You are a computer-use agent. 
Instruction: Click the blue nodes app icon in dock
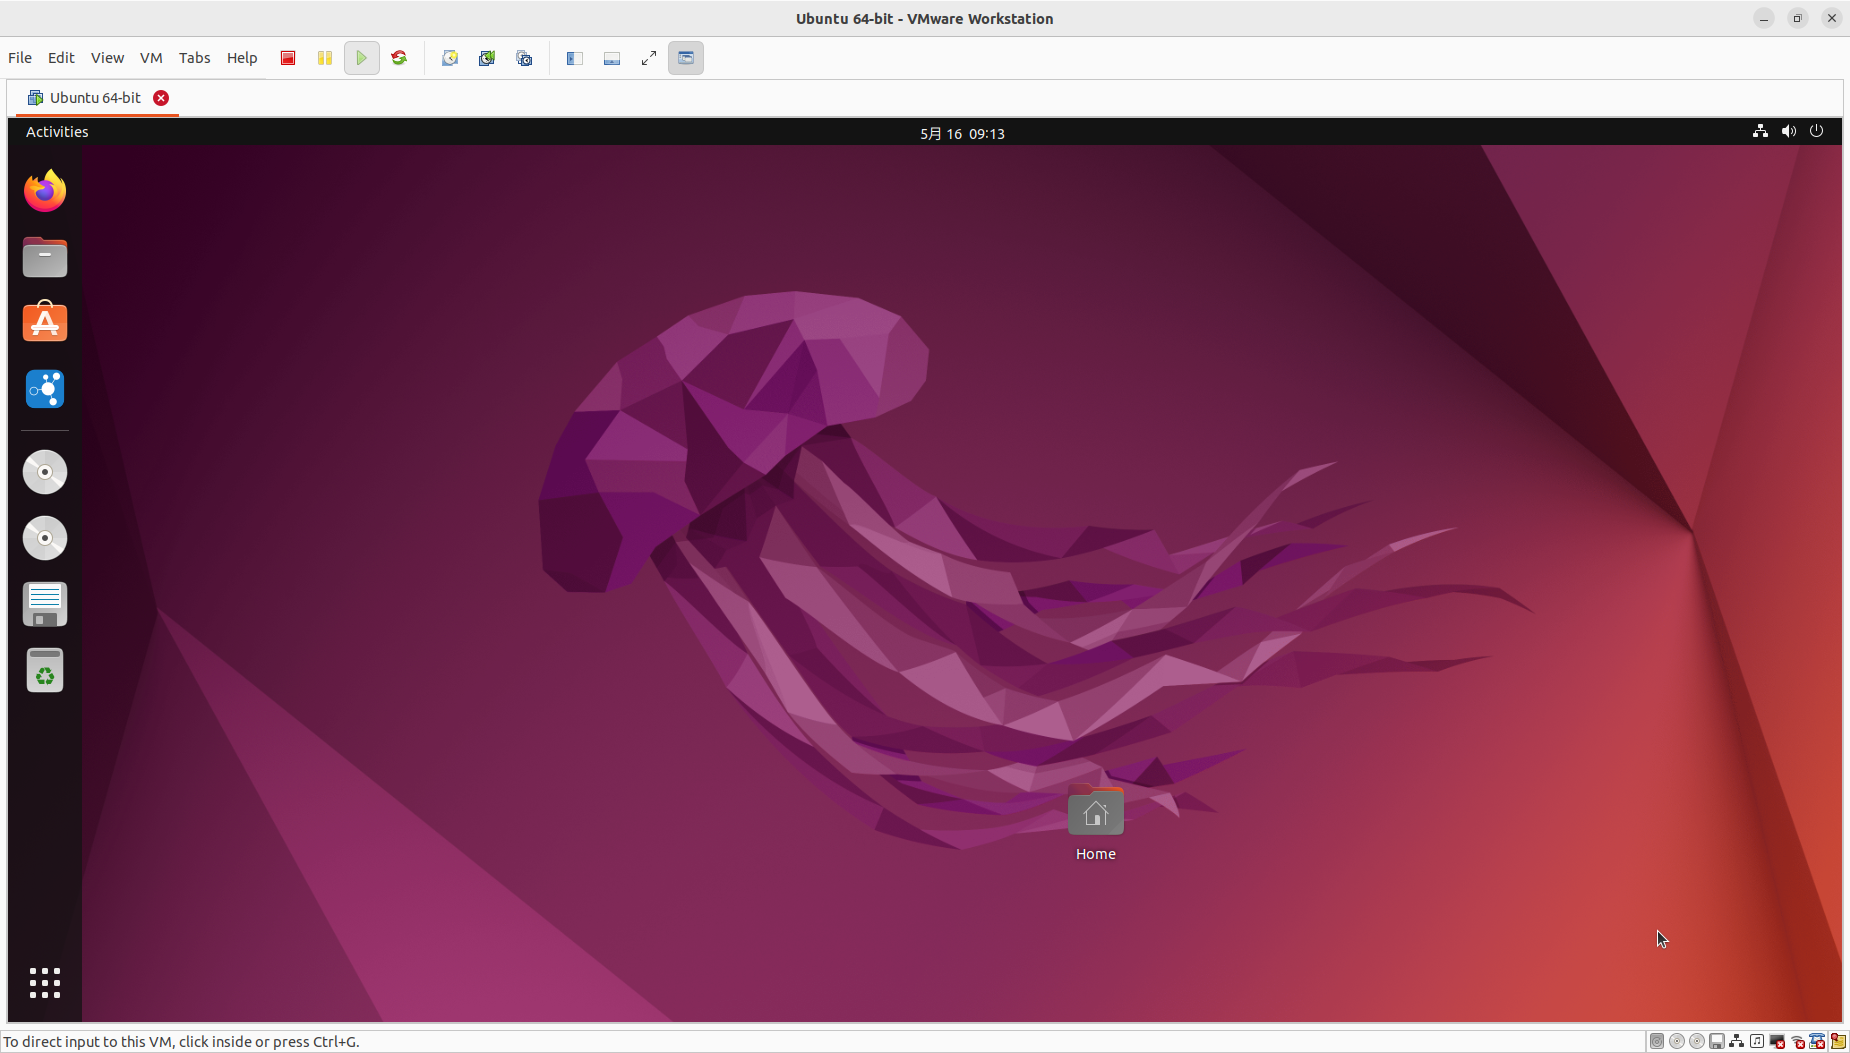(x=45, y=389)
